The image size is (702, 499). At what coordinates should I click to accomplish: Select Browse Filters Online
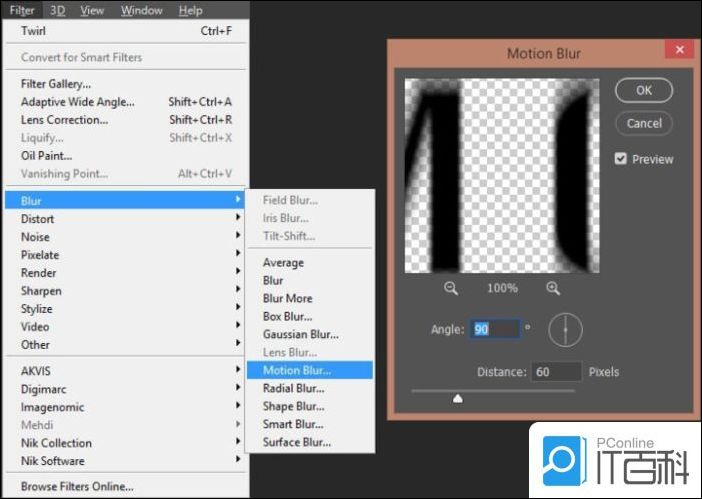click(77, 487)
